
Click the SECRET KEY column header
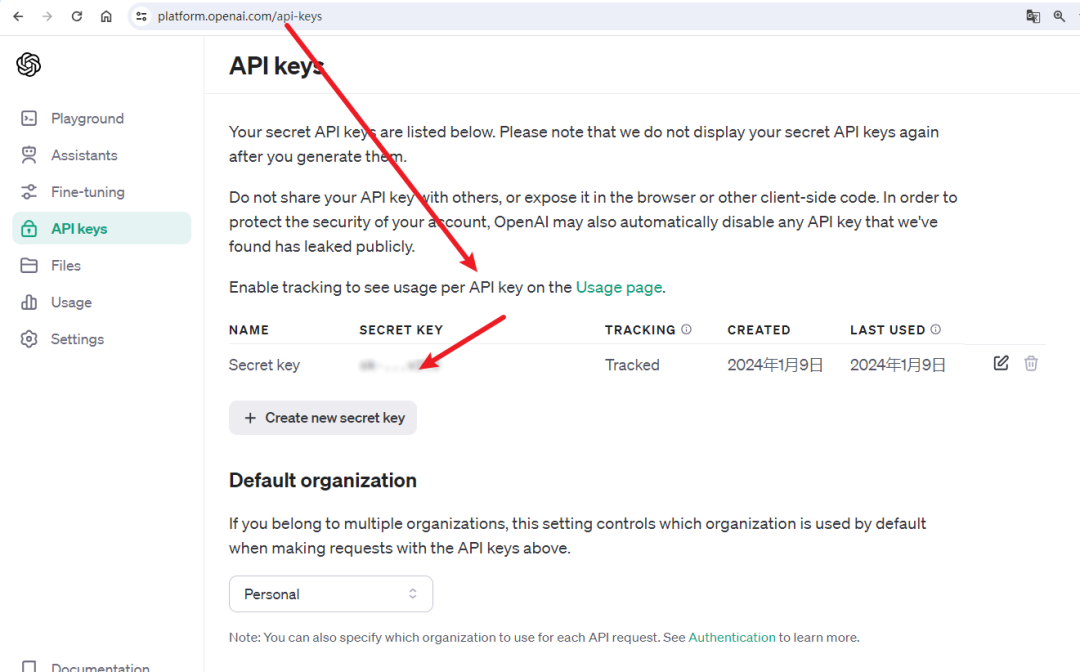(x=401, y=330)
